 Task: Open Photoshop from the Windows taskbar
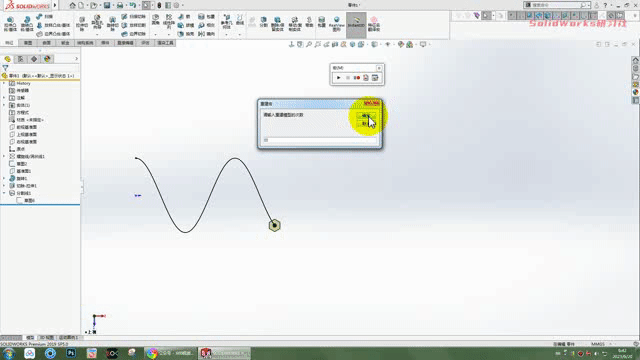click(71, 353)
